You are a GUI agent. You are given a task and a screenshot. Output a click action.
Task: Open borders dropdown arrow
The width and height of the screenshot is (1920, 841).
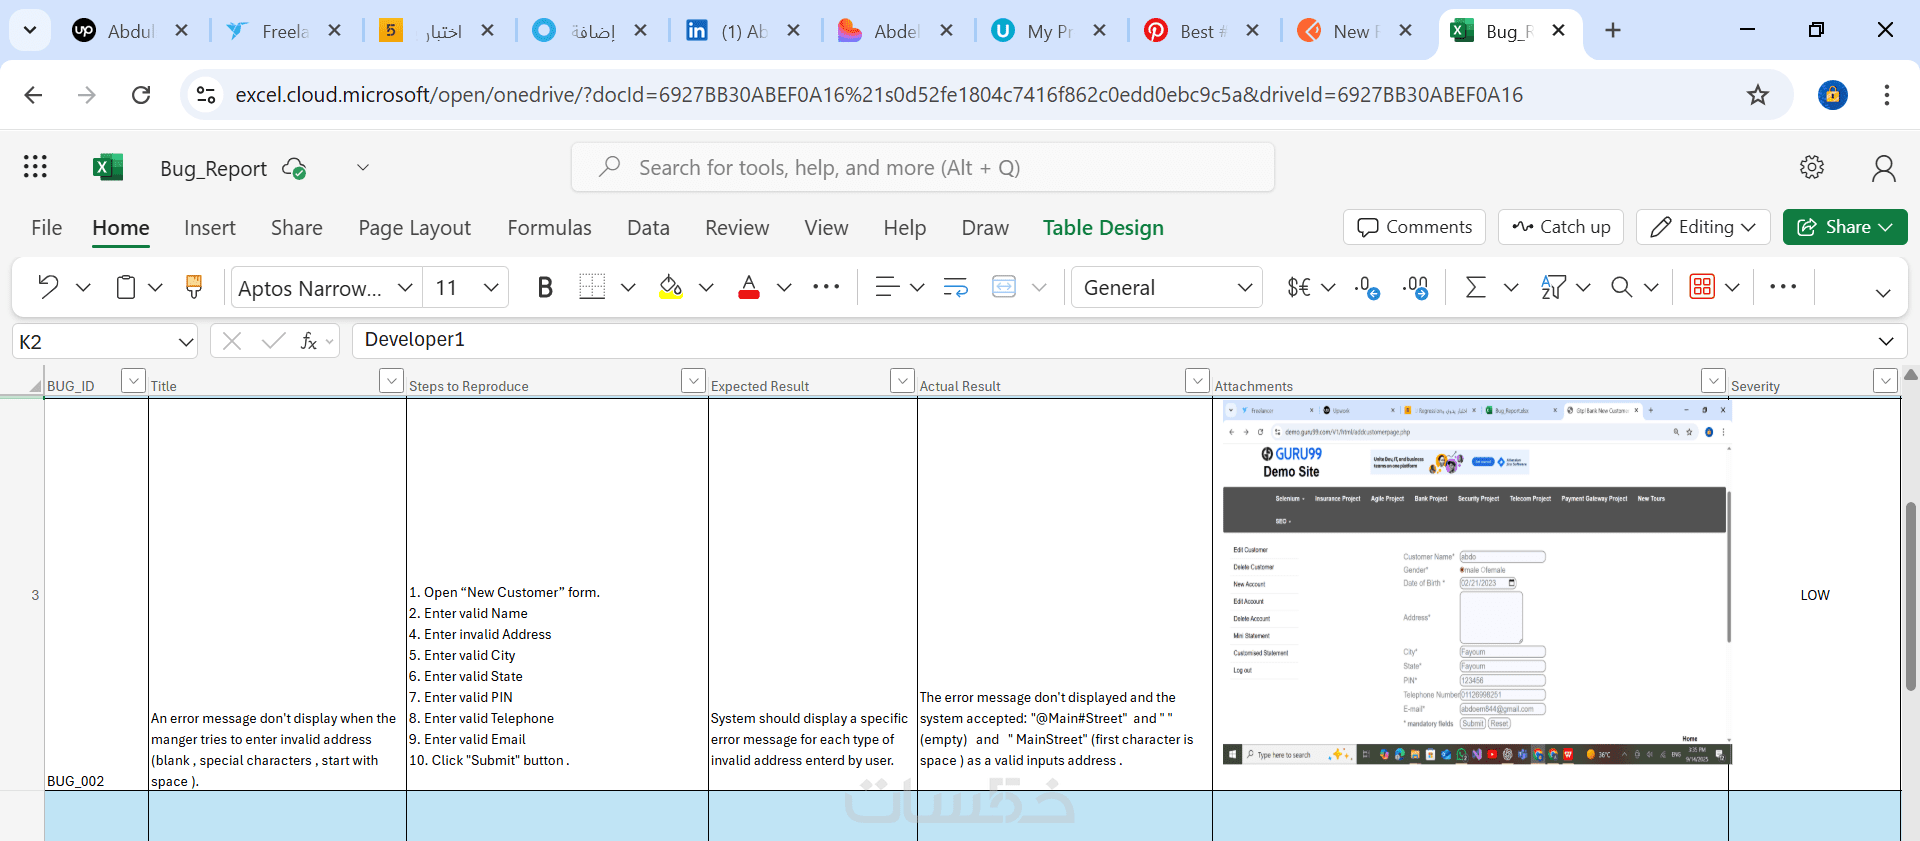(628, 288)
